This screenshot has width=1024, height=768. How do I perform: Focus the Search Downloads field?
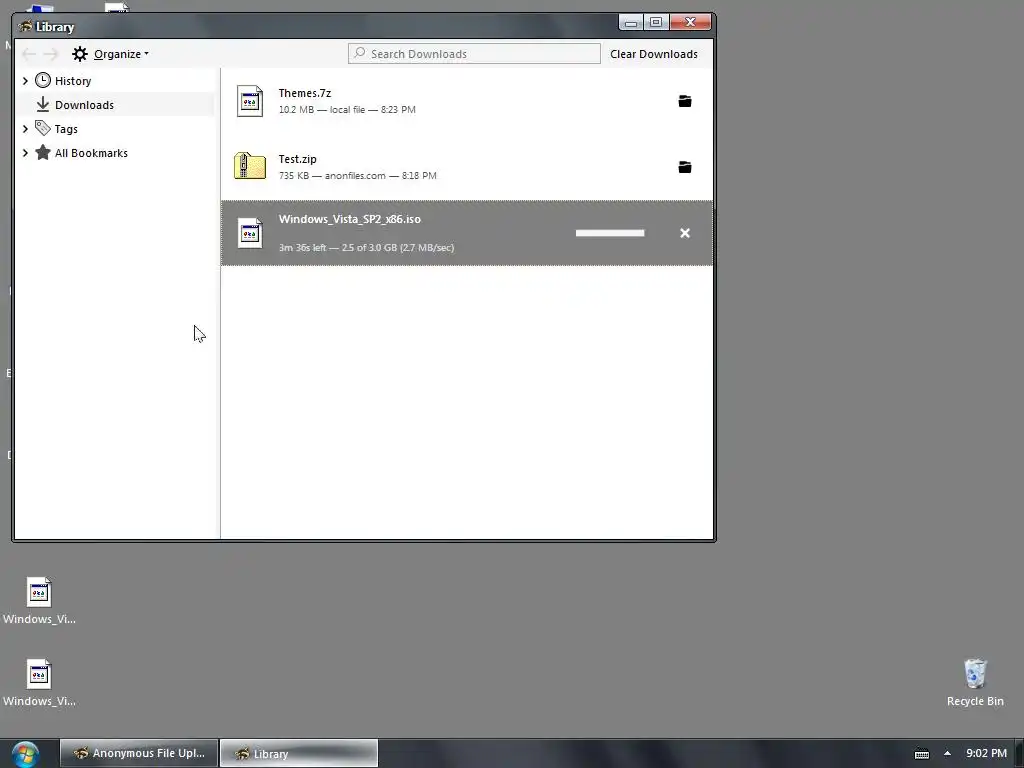click(474, 54)
